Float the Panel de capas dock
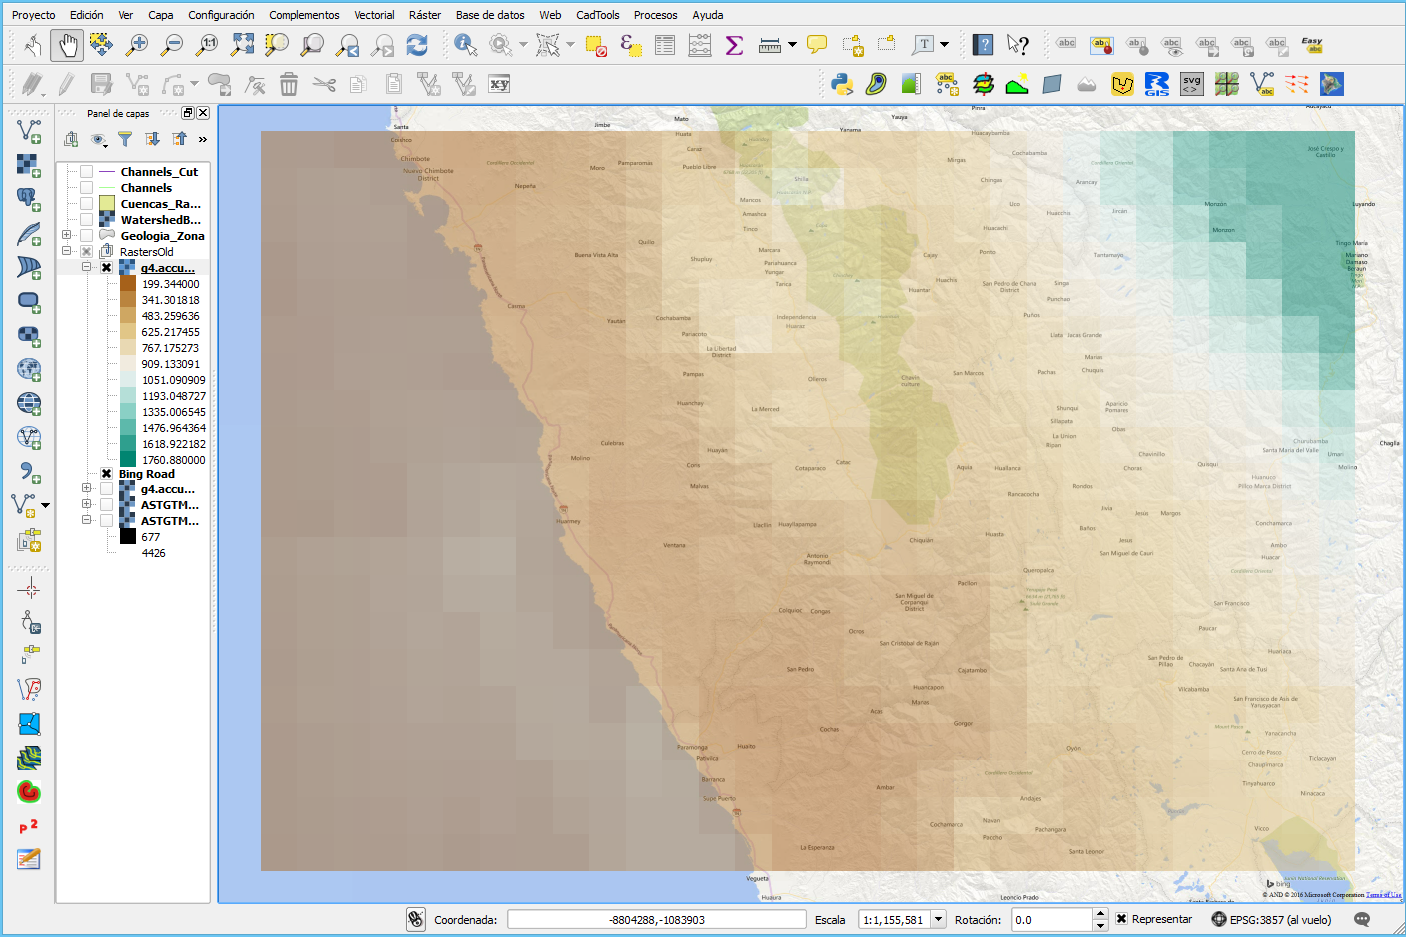This screenshot has width=1406, height=937. [187, 113]
